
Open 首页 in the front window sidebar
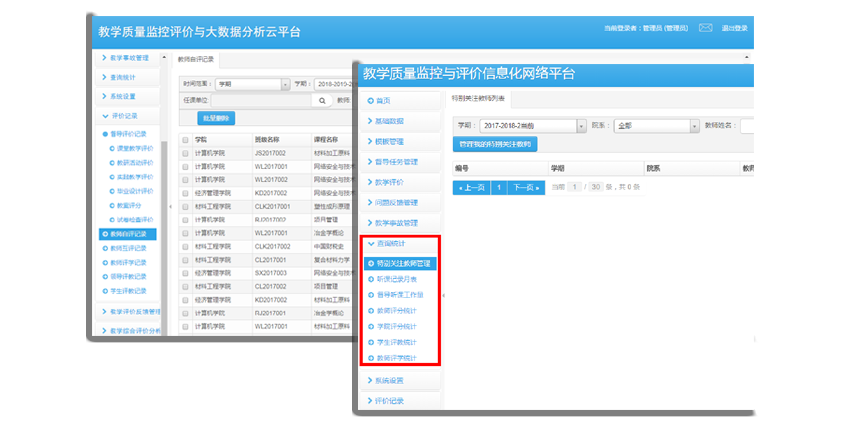[400, 101]
